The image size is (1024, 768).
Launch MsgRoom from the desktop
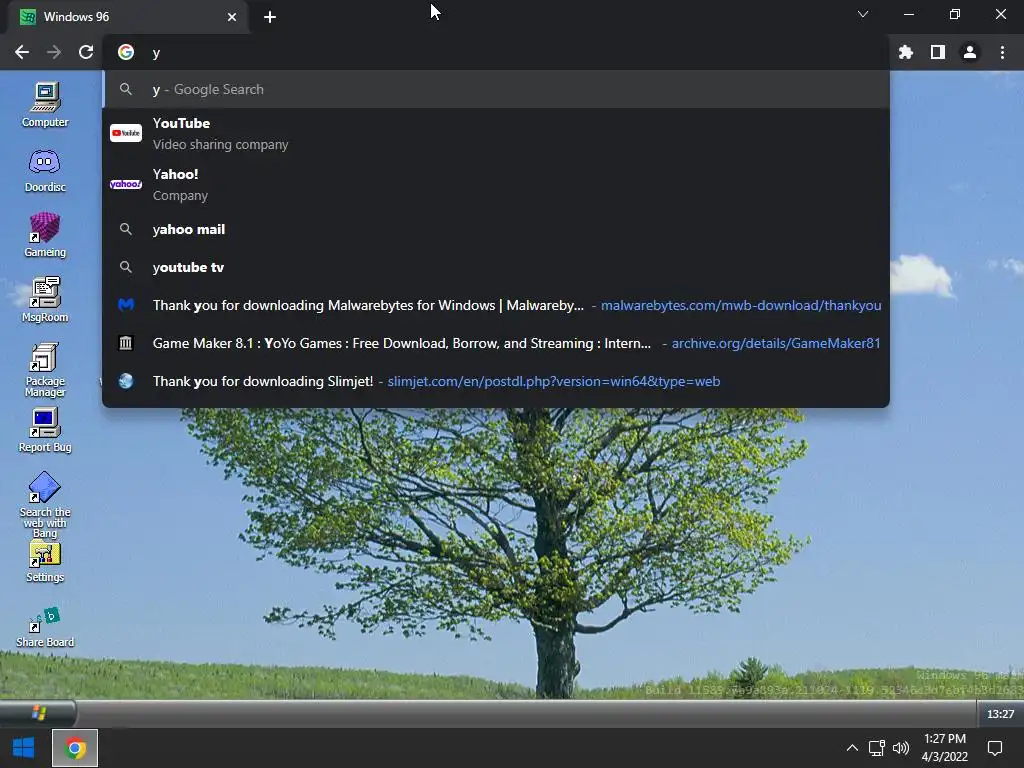[x=45, y=300]
